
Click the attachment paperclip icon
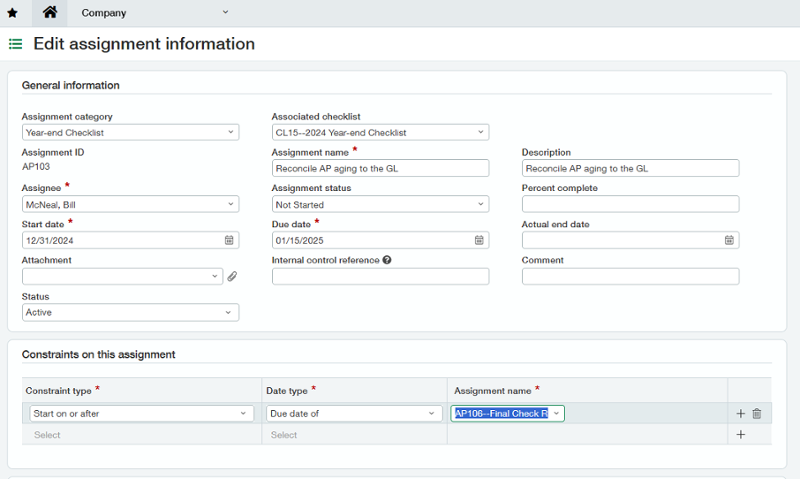pos(232,277)
